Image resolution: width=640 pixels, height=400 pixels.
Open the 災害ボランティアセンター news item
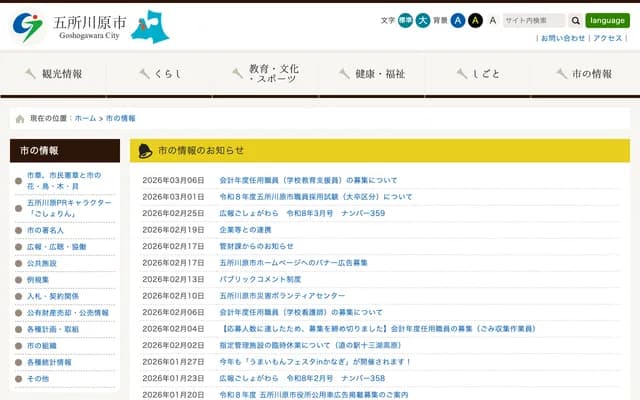coord(282,296)
